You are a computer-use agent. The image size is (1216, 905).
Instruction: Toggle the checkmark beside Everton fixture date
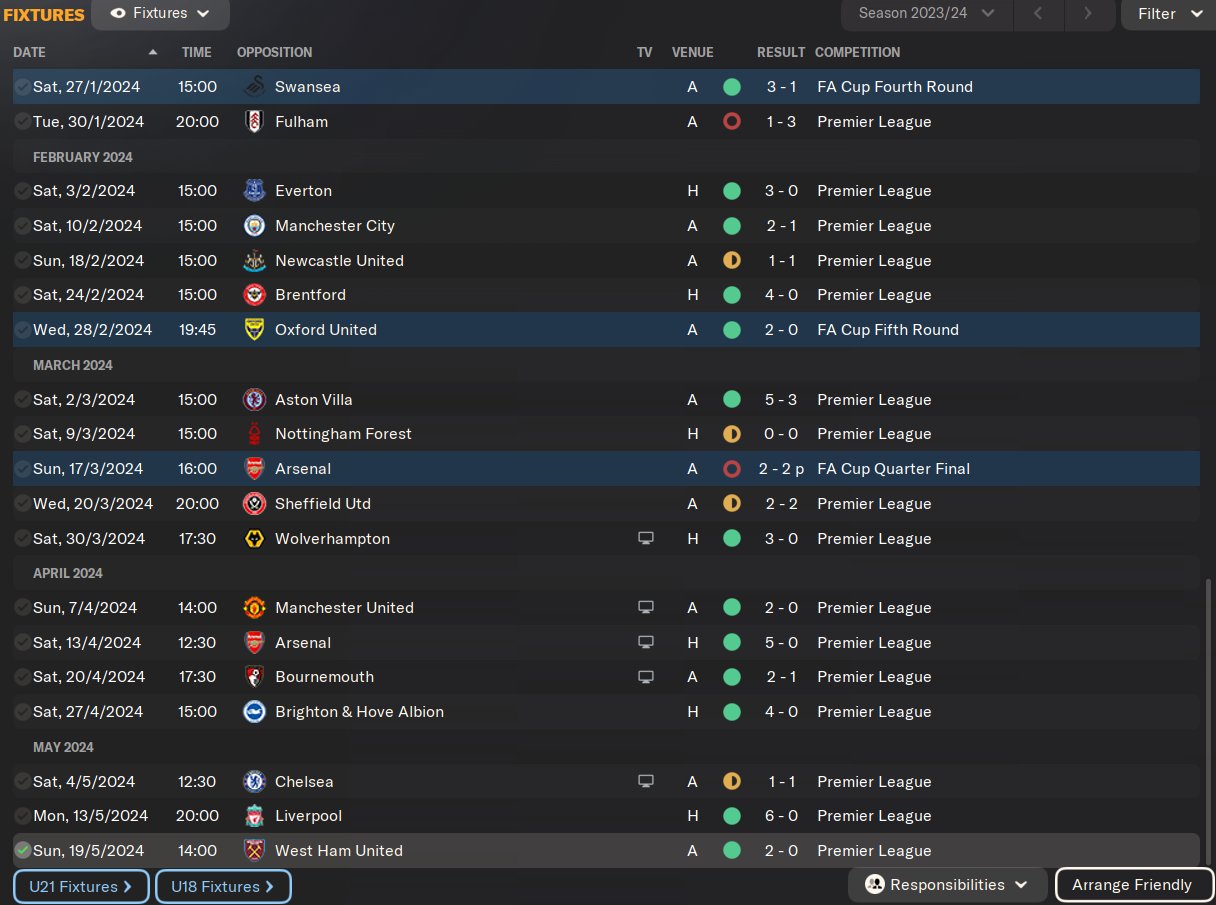tap(22, 191)
